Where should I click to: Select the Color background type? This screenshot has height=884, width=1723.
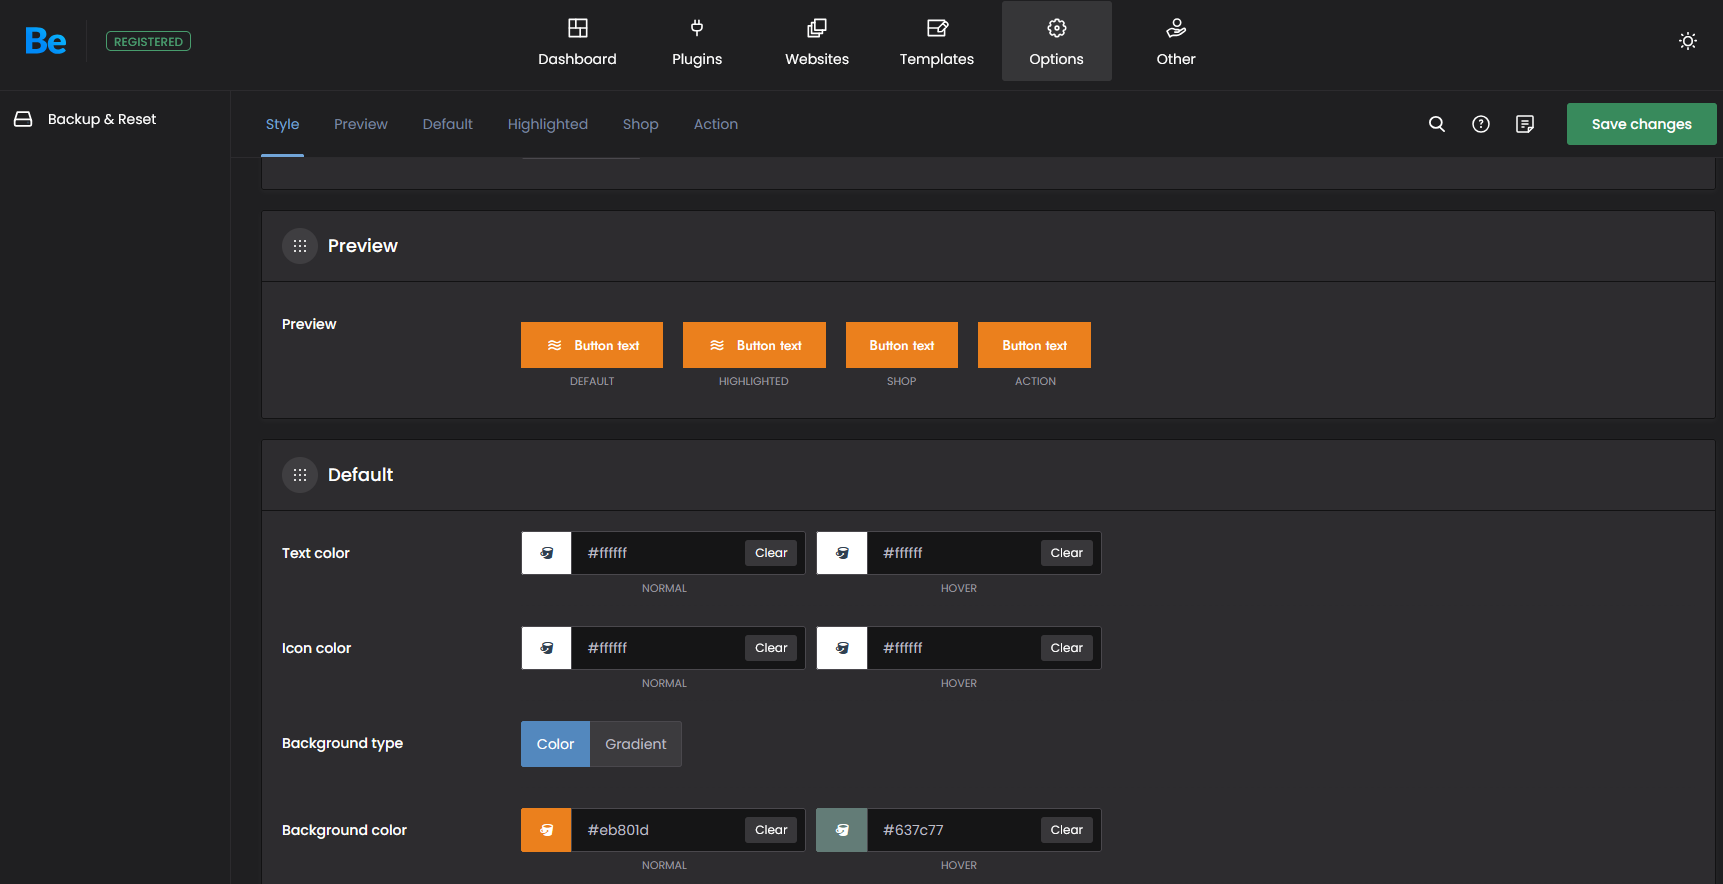555,744
